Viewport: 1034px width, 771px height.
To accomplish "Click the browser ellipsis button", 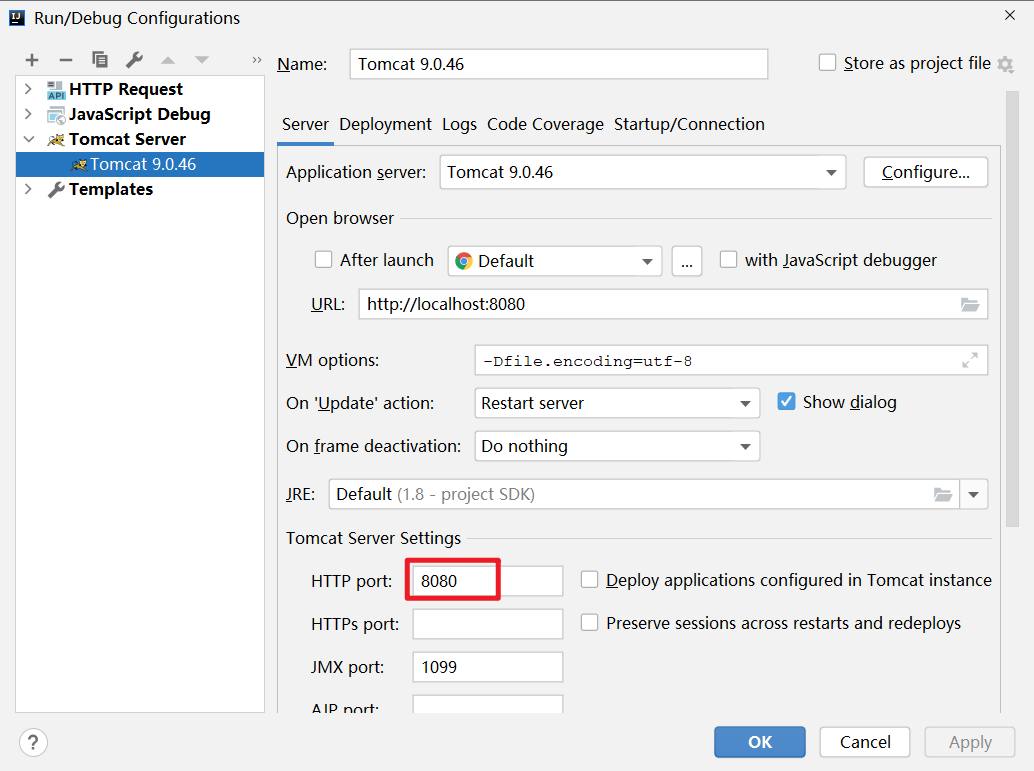I will (686, 261).
